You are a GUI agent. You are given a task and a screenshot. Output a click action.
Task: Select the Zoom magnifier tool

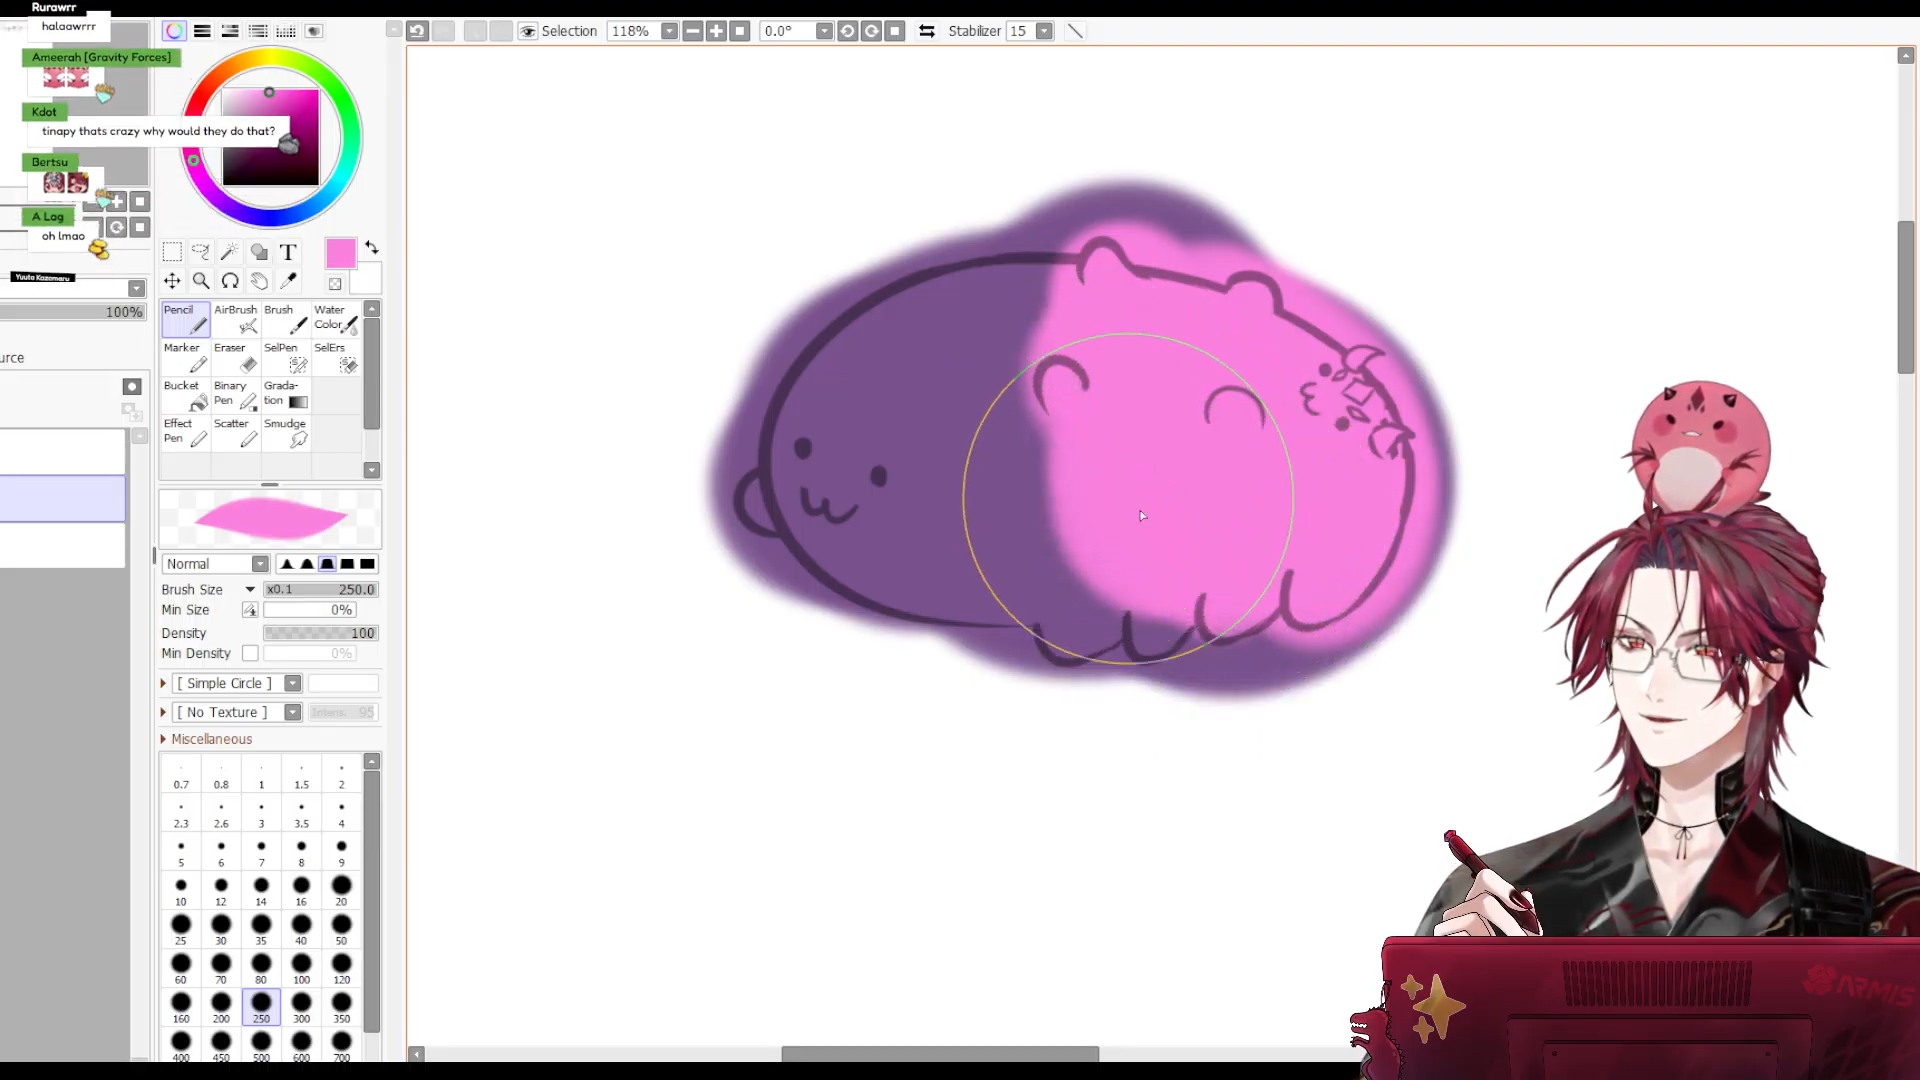pos(201,281)
